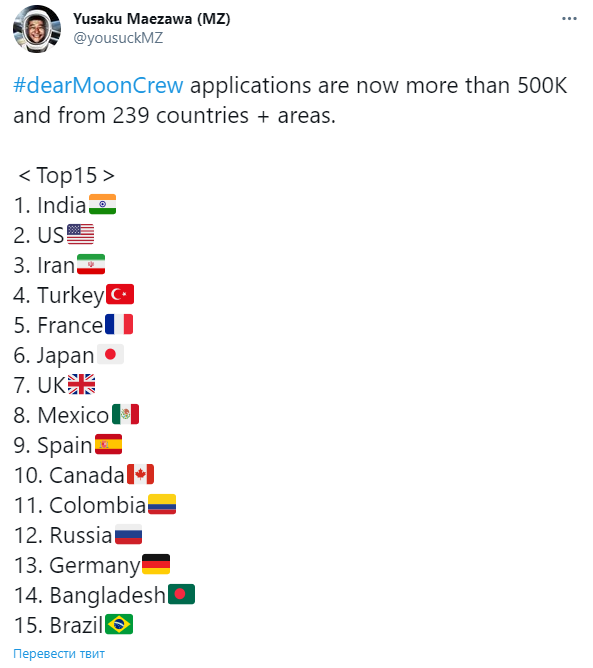Click the Brazil flag emoji
Image resolution: width=593 pixels, height=668 pixels.
(119, 624)
